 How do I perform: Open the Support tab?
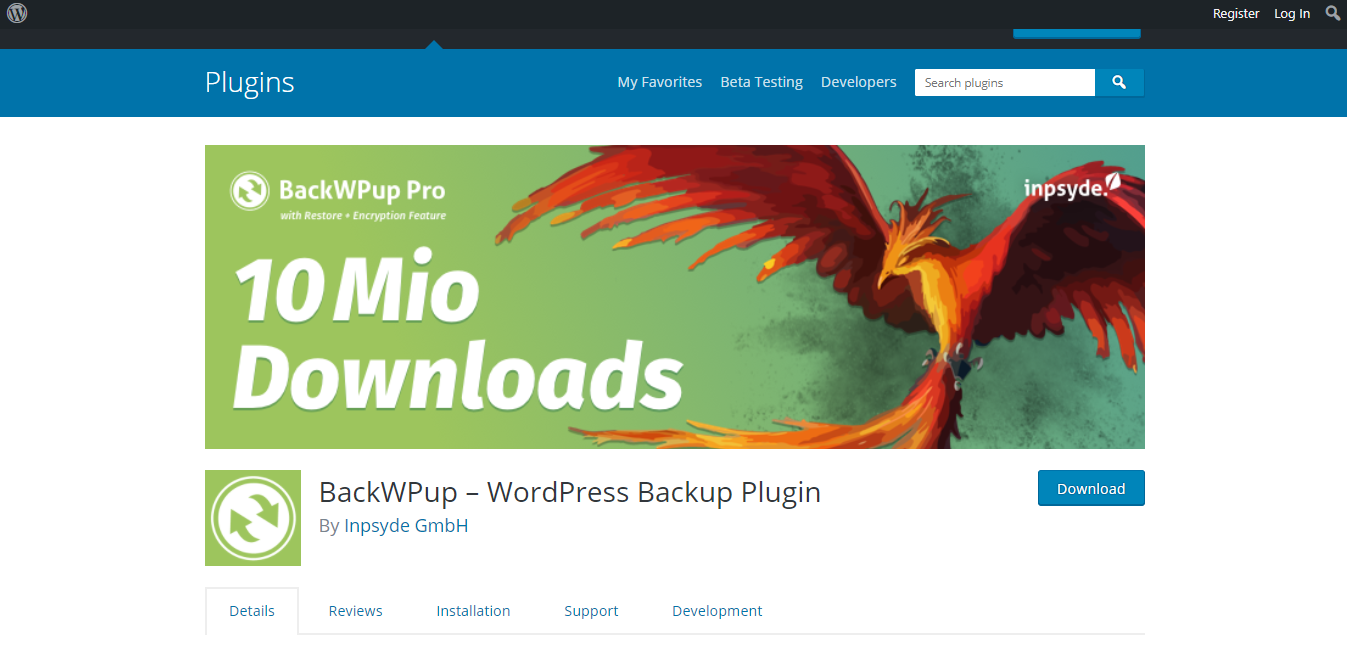tap(591, 610)
